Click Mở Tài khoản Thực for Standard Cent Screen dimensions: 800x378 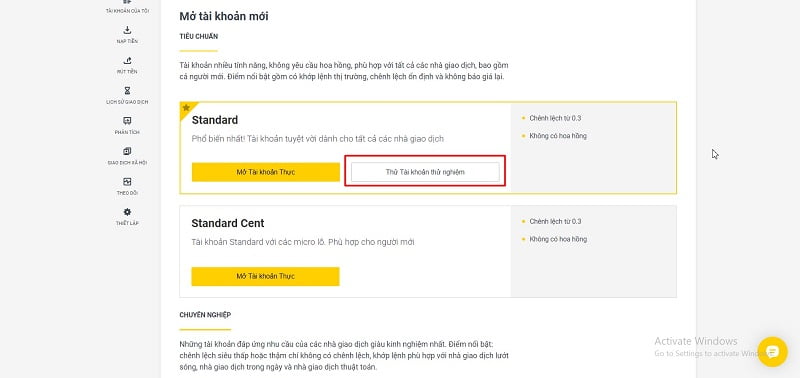point(265,276)
